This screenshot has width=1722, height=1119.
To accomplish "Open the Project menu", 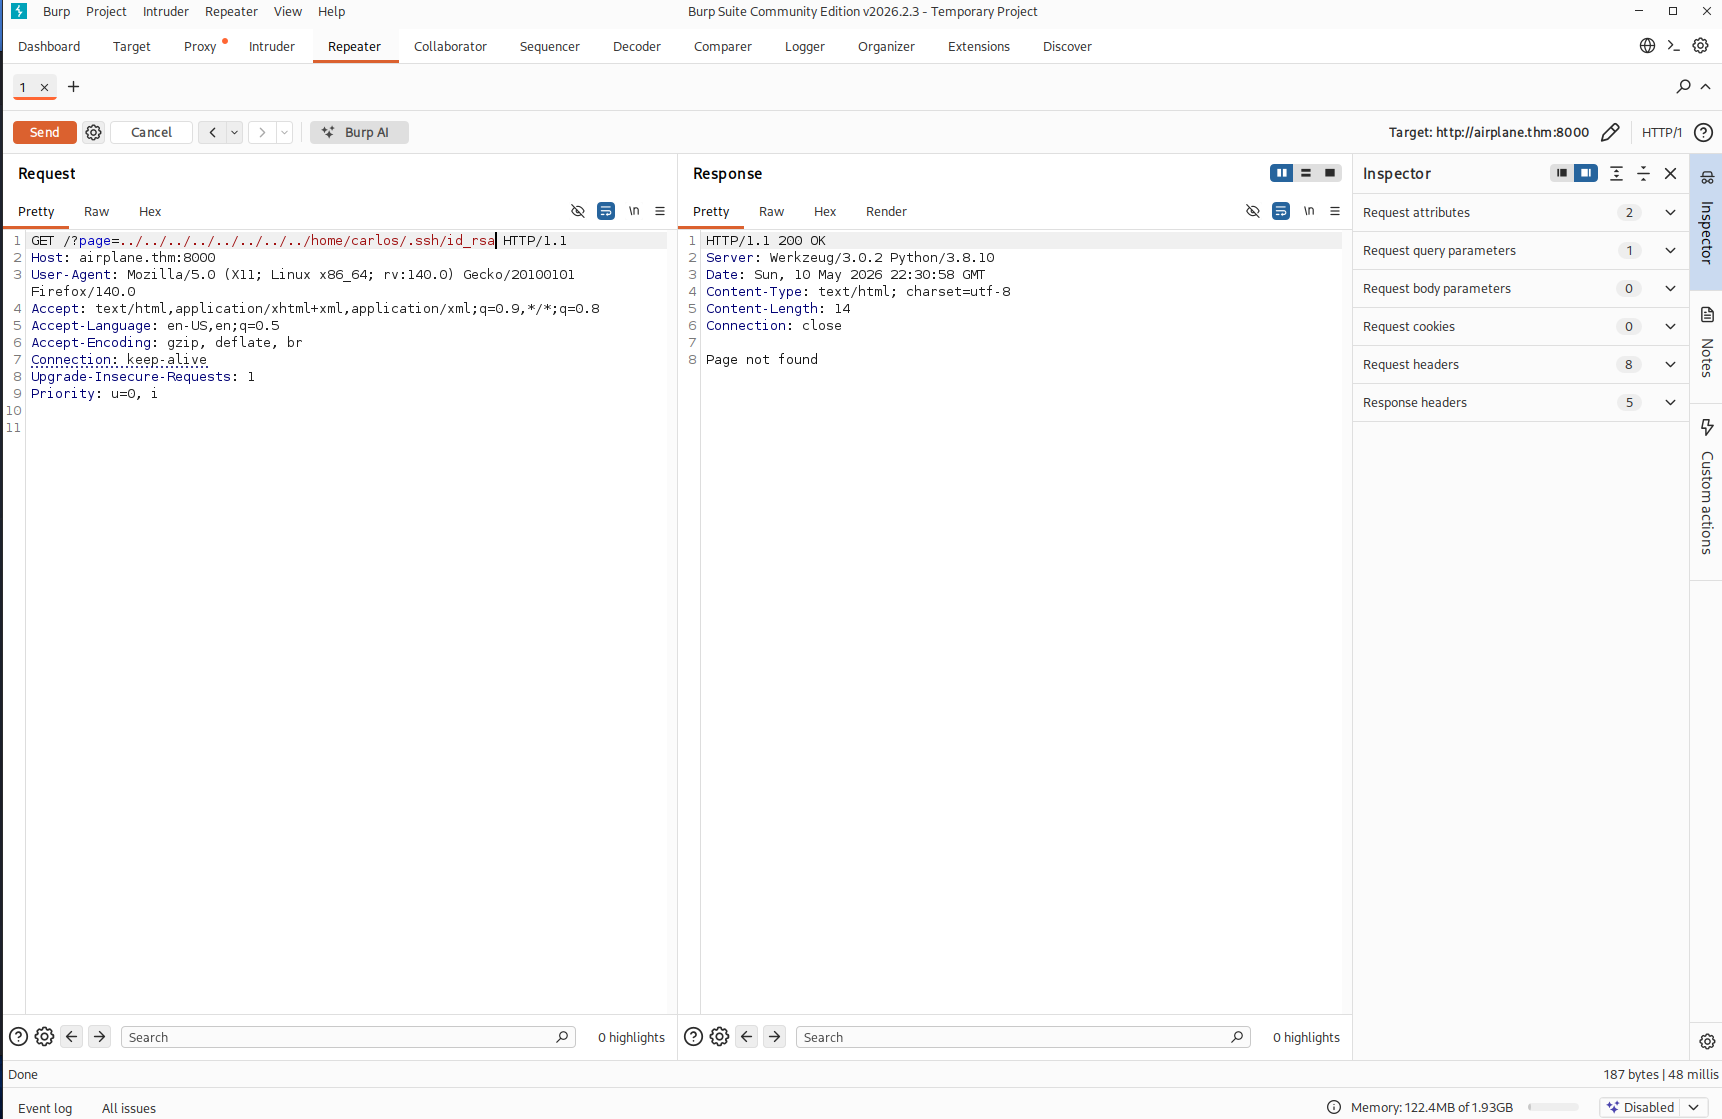I will click(x=106, y=12).
